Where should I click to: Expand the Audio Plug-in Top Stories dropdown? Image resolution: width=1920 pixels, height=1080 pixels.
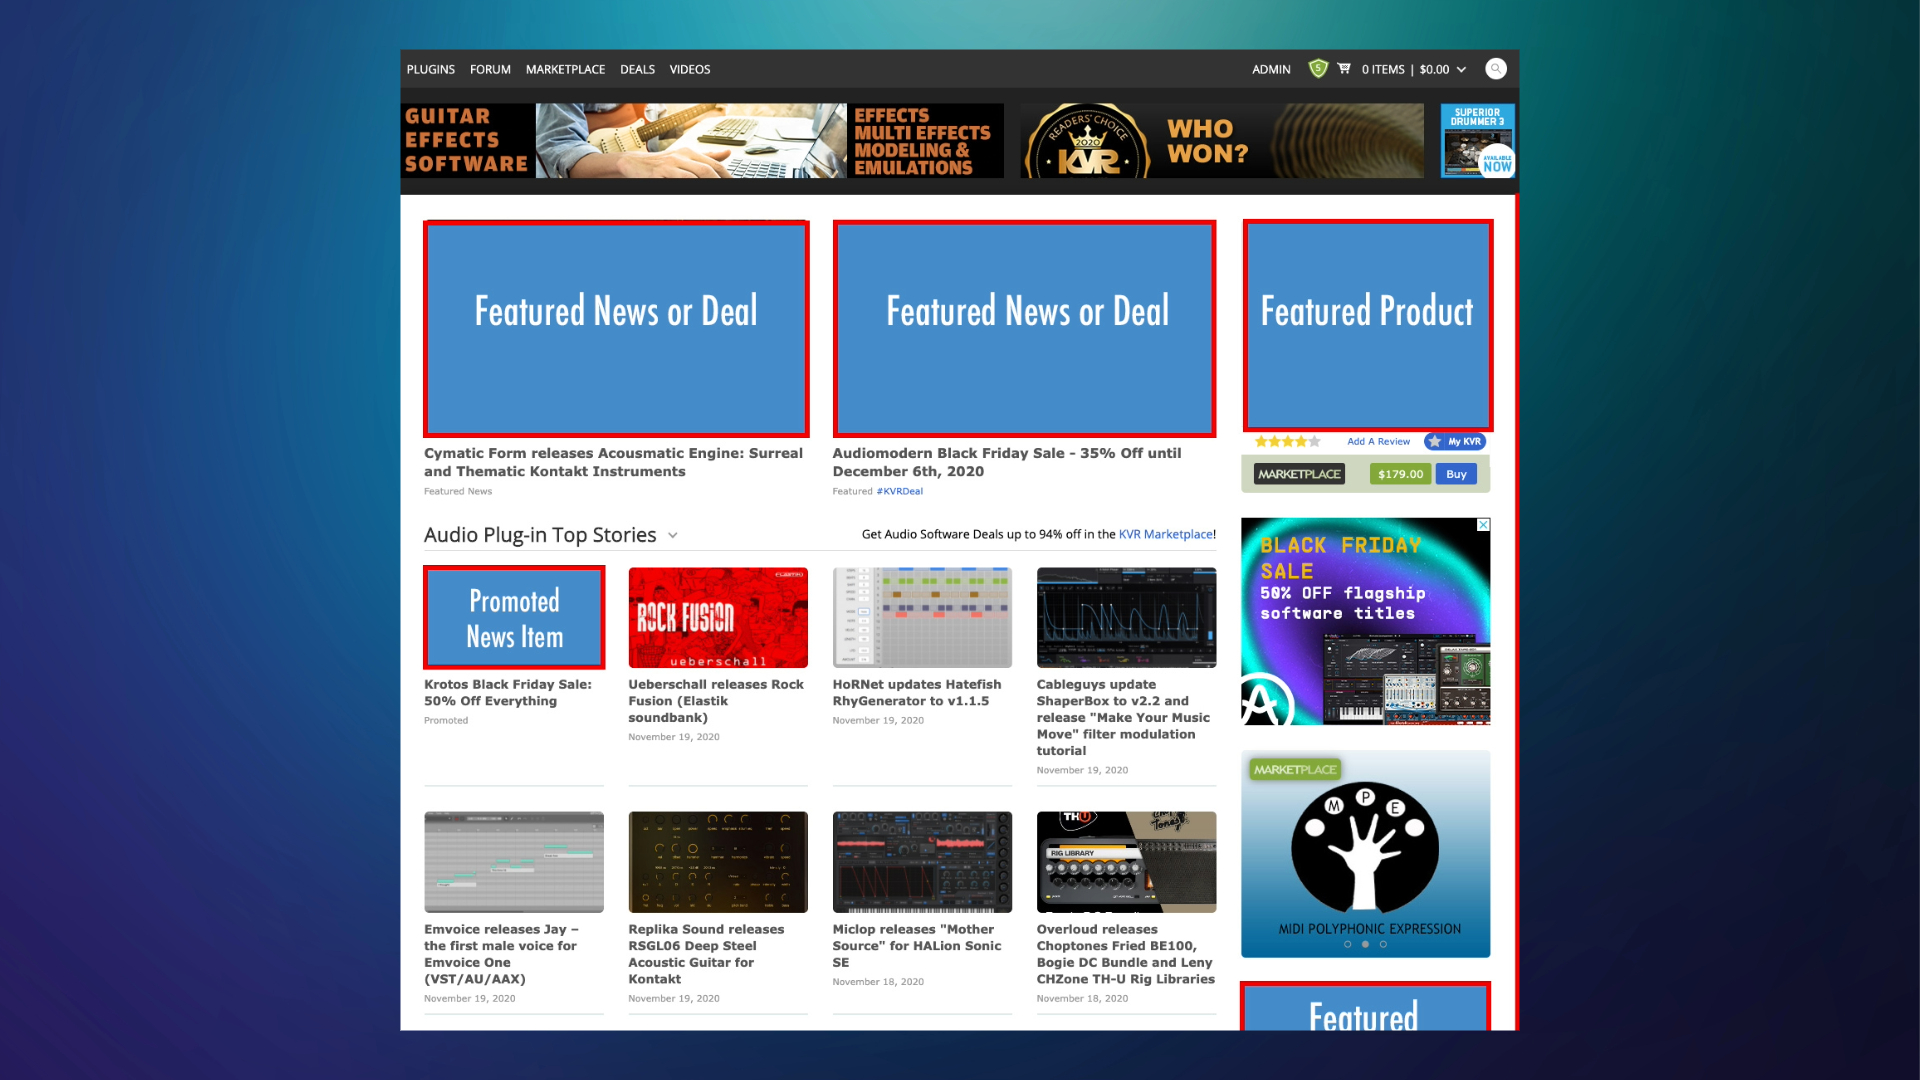tap(673, 536)
